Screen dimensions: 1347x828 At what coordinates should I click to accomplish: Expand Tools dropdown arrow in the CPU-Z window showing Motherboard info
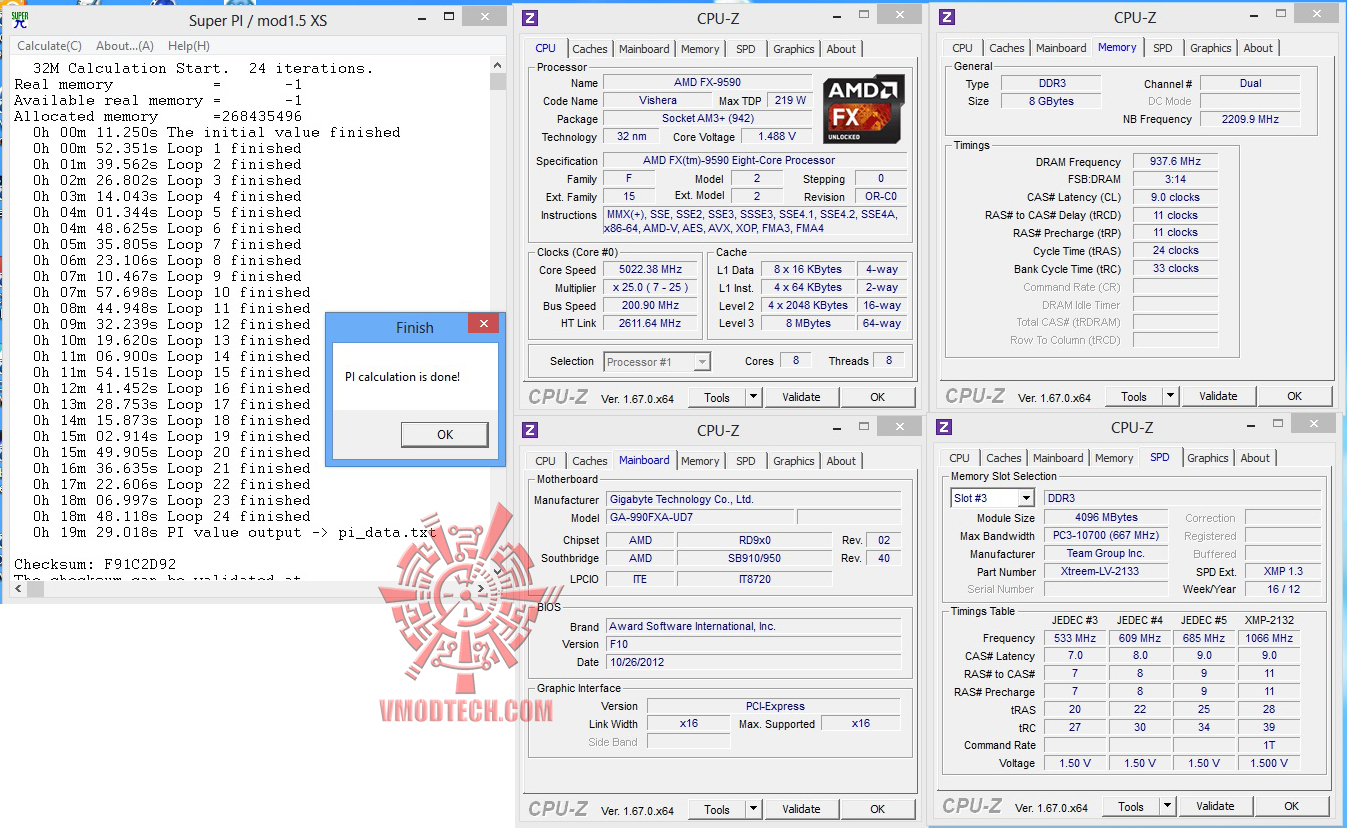tap(754, 809)
